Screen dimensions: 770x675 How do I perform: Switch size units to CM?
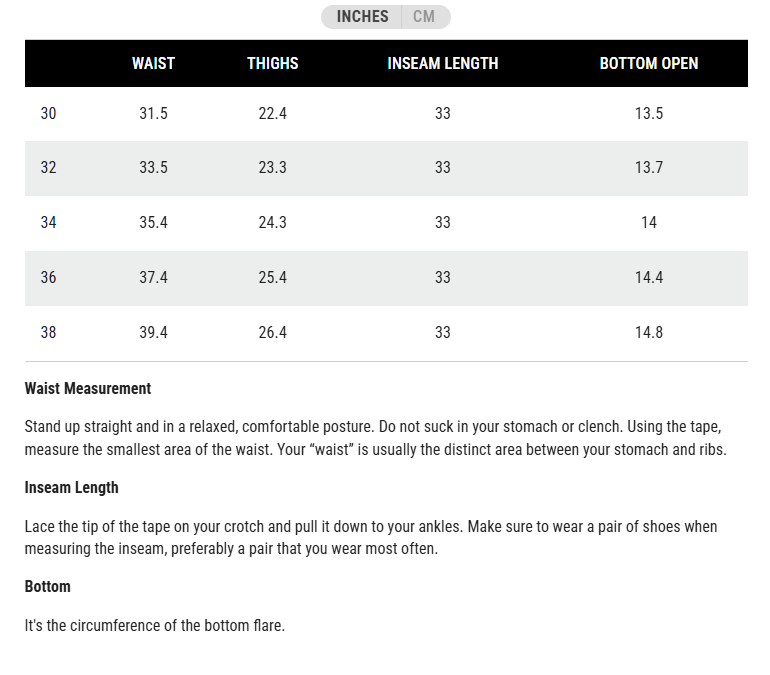point(425,17)
